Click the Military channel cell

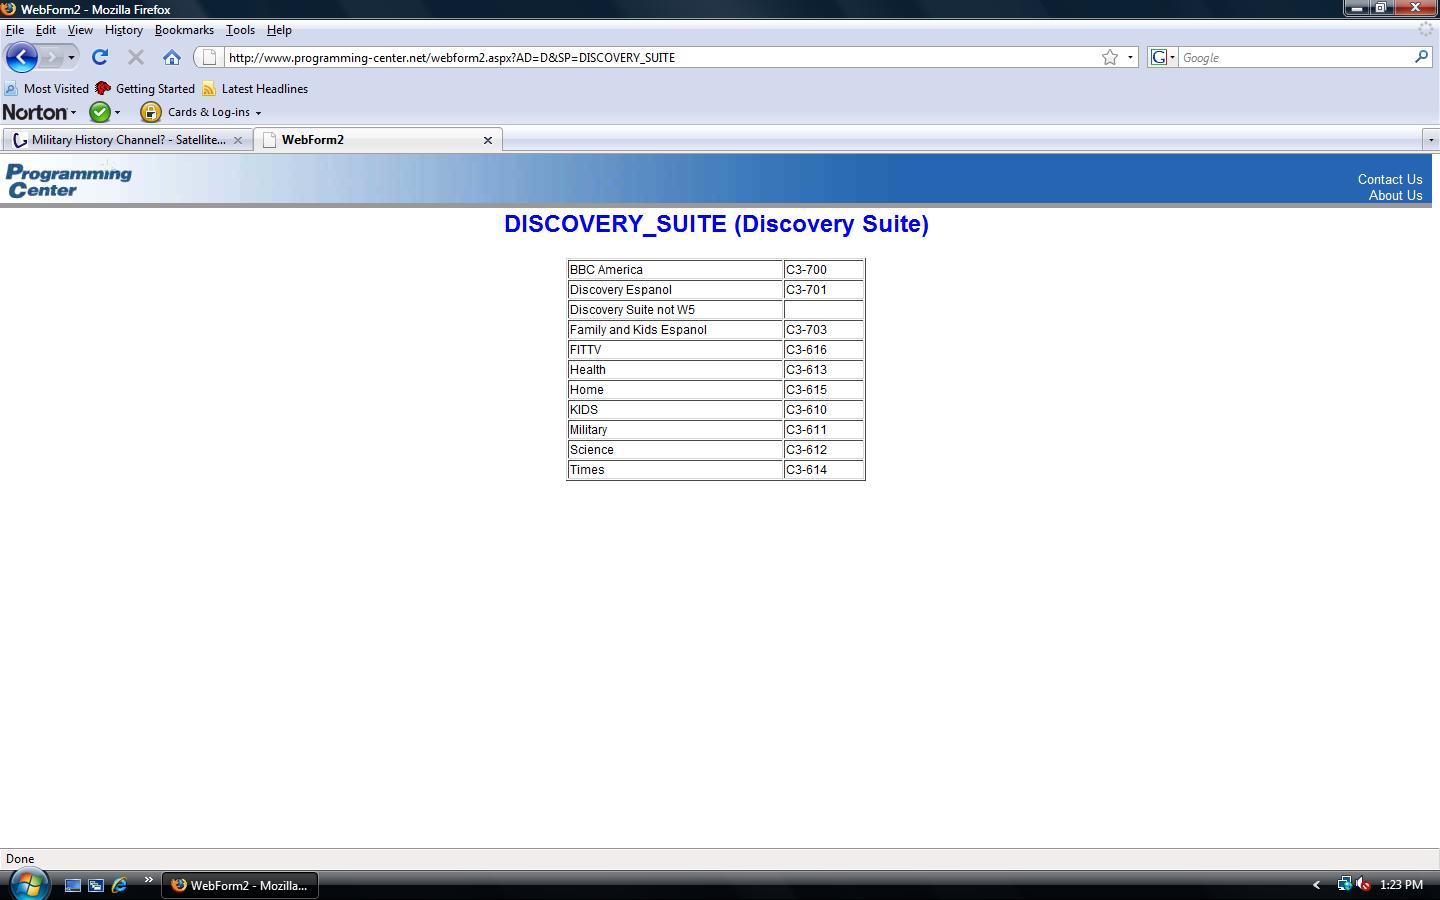tap(675, 430)
